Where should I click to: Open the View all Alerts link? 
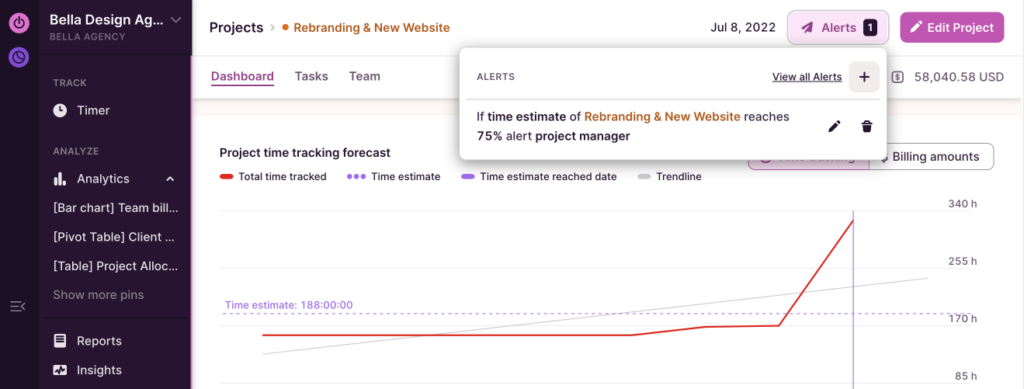(x=807, y=77)
